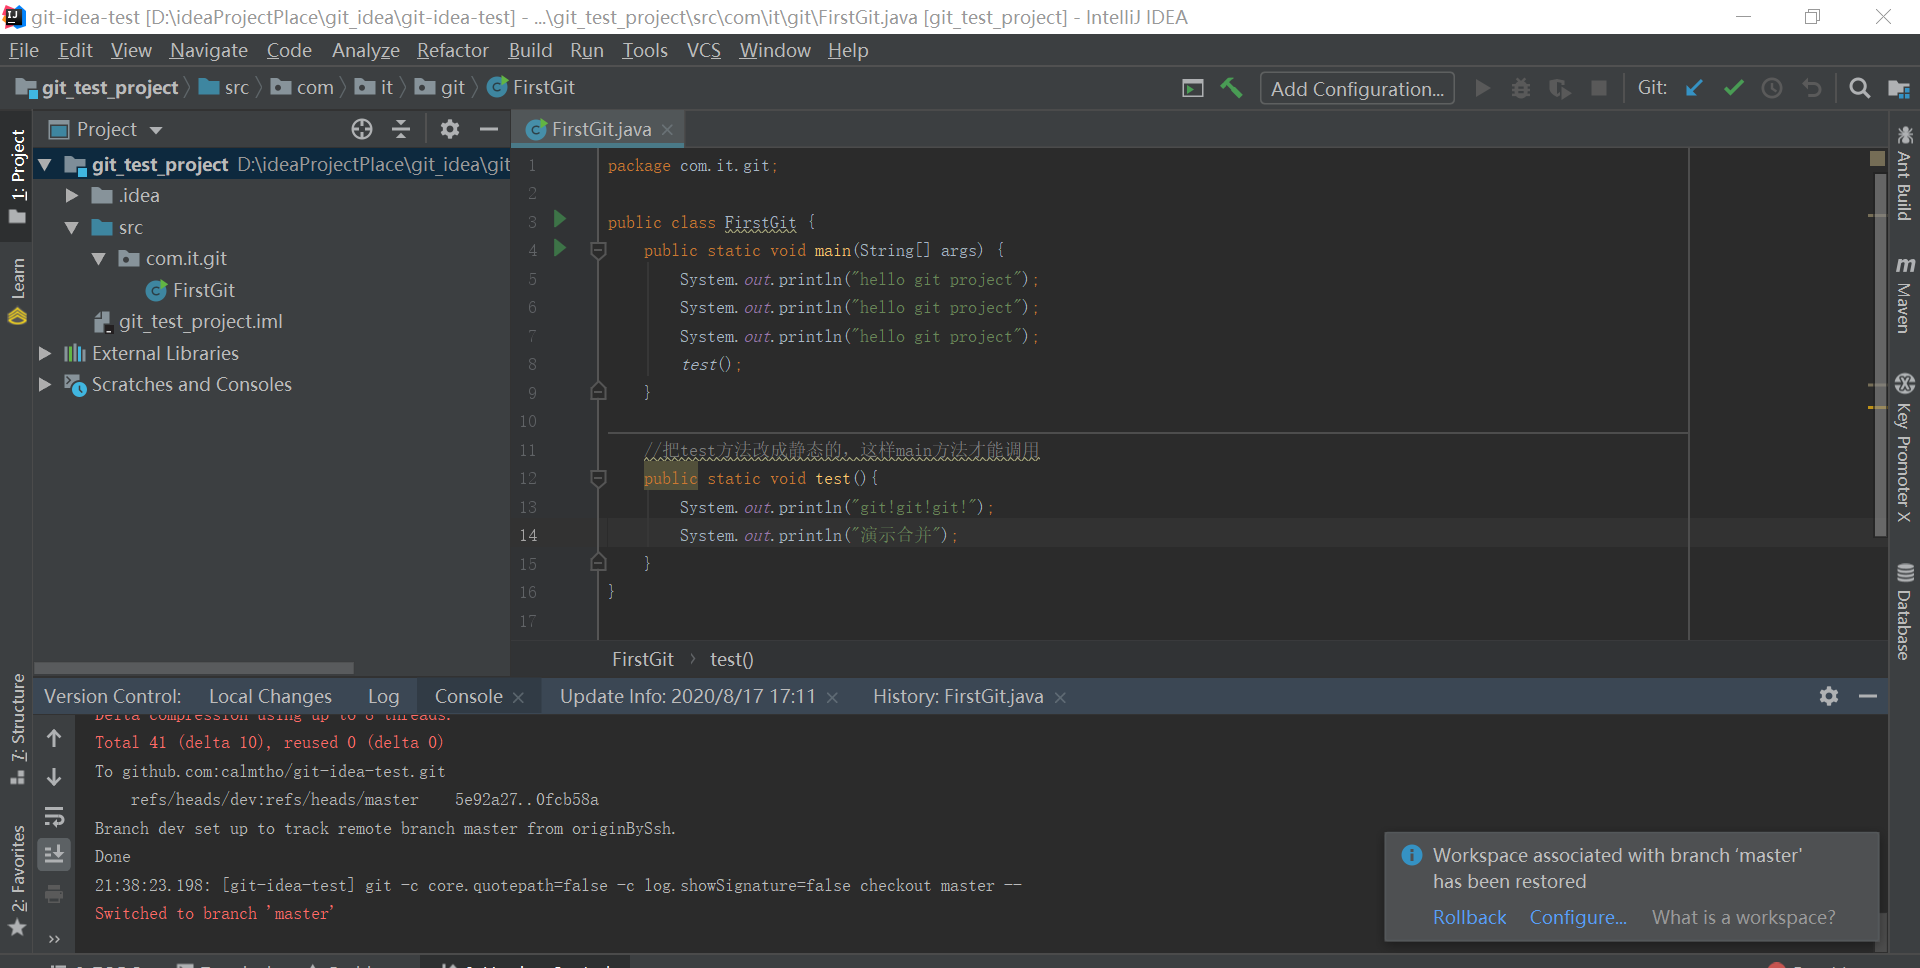Expand Scratches and Consoles node
This screenshot has height=968, width=1920.
[x=45, y=384]
